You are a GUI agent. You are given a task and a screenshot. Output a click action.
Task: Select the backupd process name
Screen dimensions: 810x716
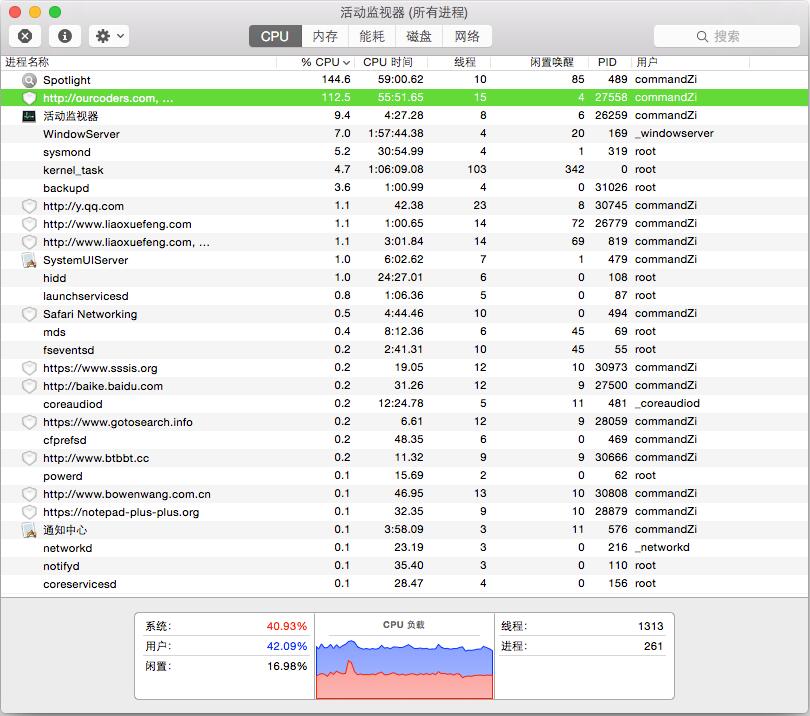click(66, 188)
